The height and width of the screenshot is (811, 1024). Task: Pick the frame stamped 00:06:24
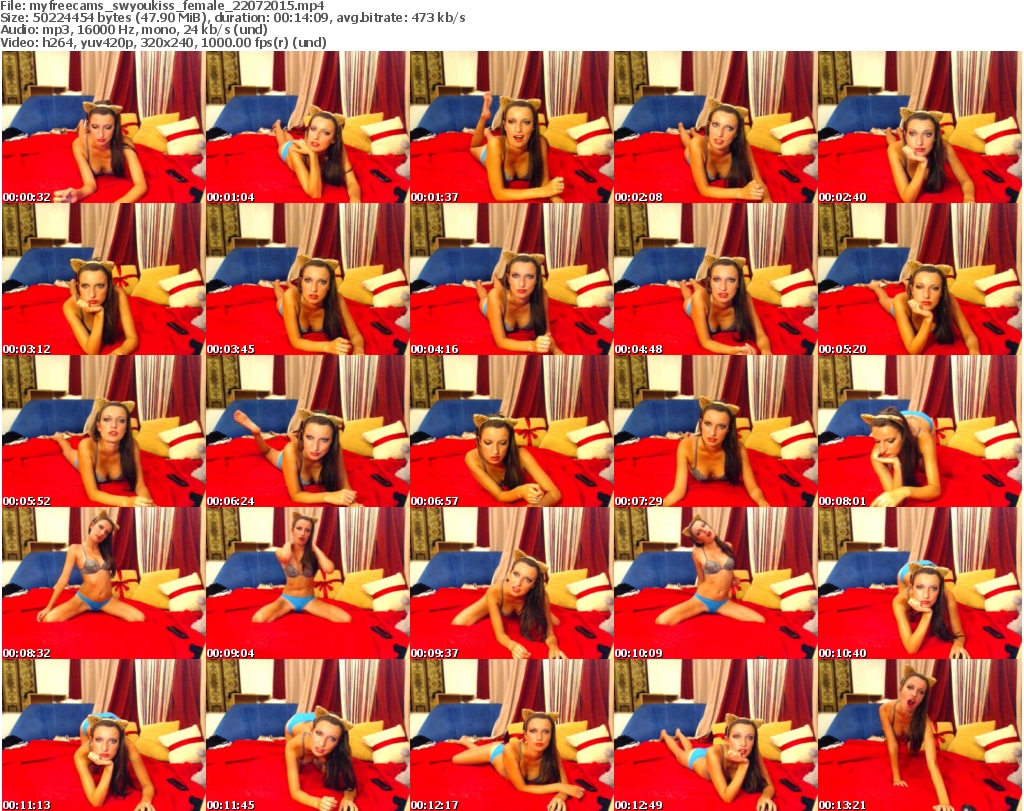coord(308,432)
